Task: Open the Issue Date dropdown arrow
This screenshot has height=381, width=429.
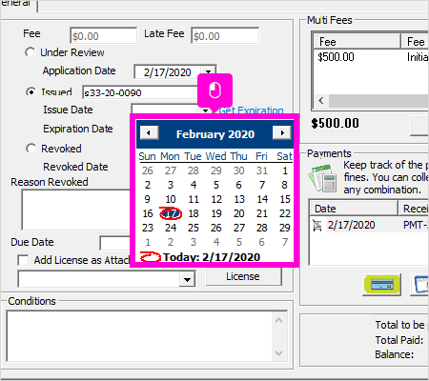Action: (x=206, y=110)
